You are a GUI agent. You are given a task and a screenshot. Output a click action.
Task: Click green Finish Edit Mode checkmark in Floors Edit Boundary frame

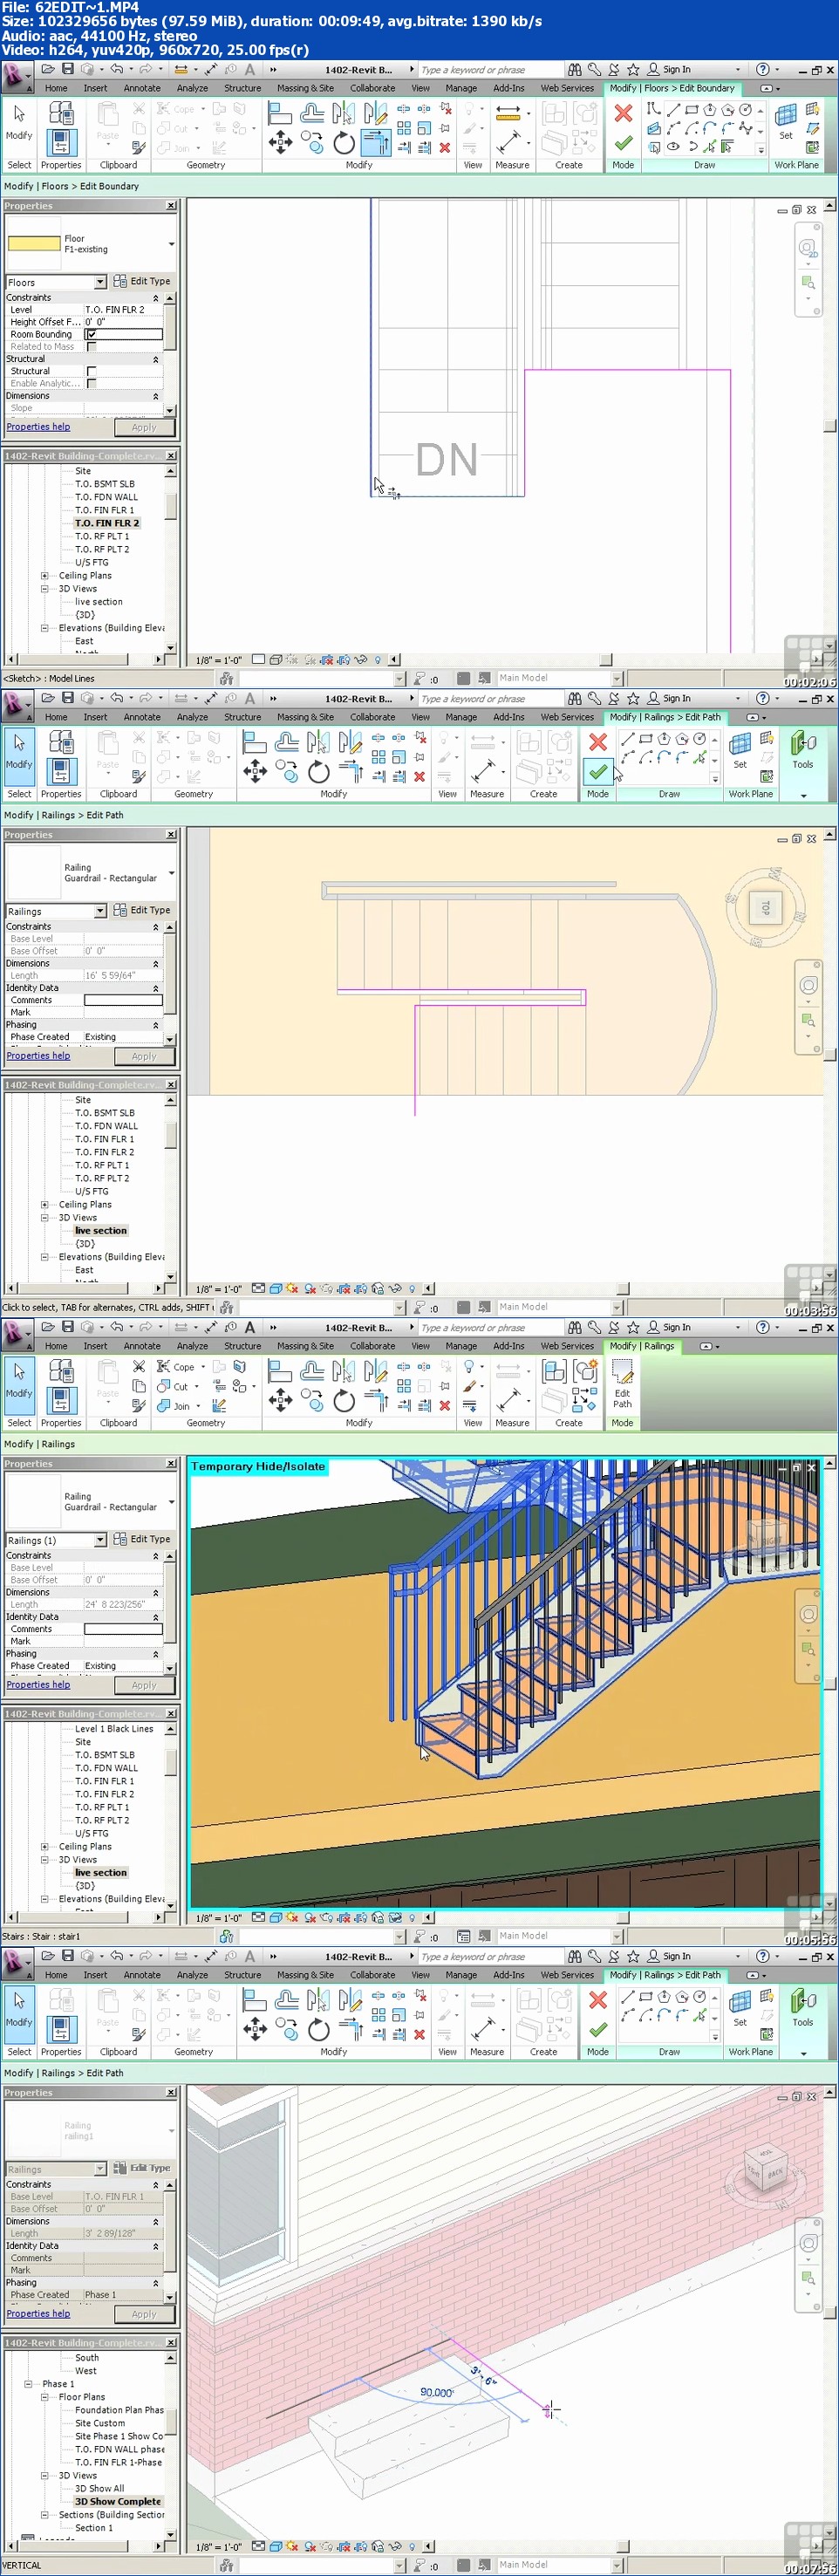click(623, 143)
